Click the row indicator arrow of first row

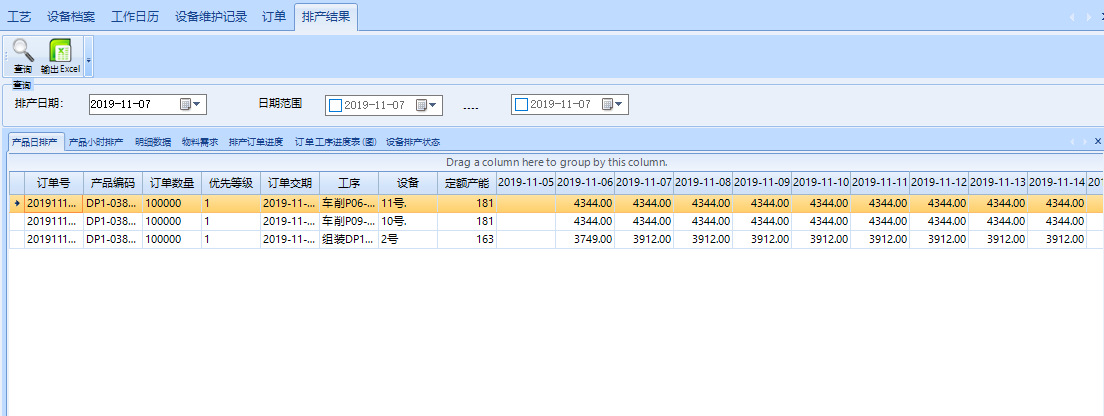click(14, 203)
